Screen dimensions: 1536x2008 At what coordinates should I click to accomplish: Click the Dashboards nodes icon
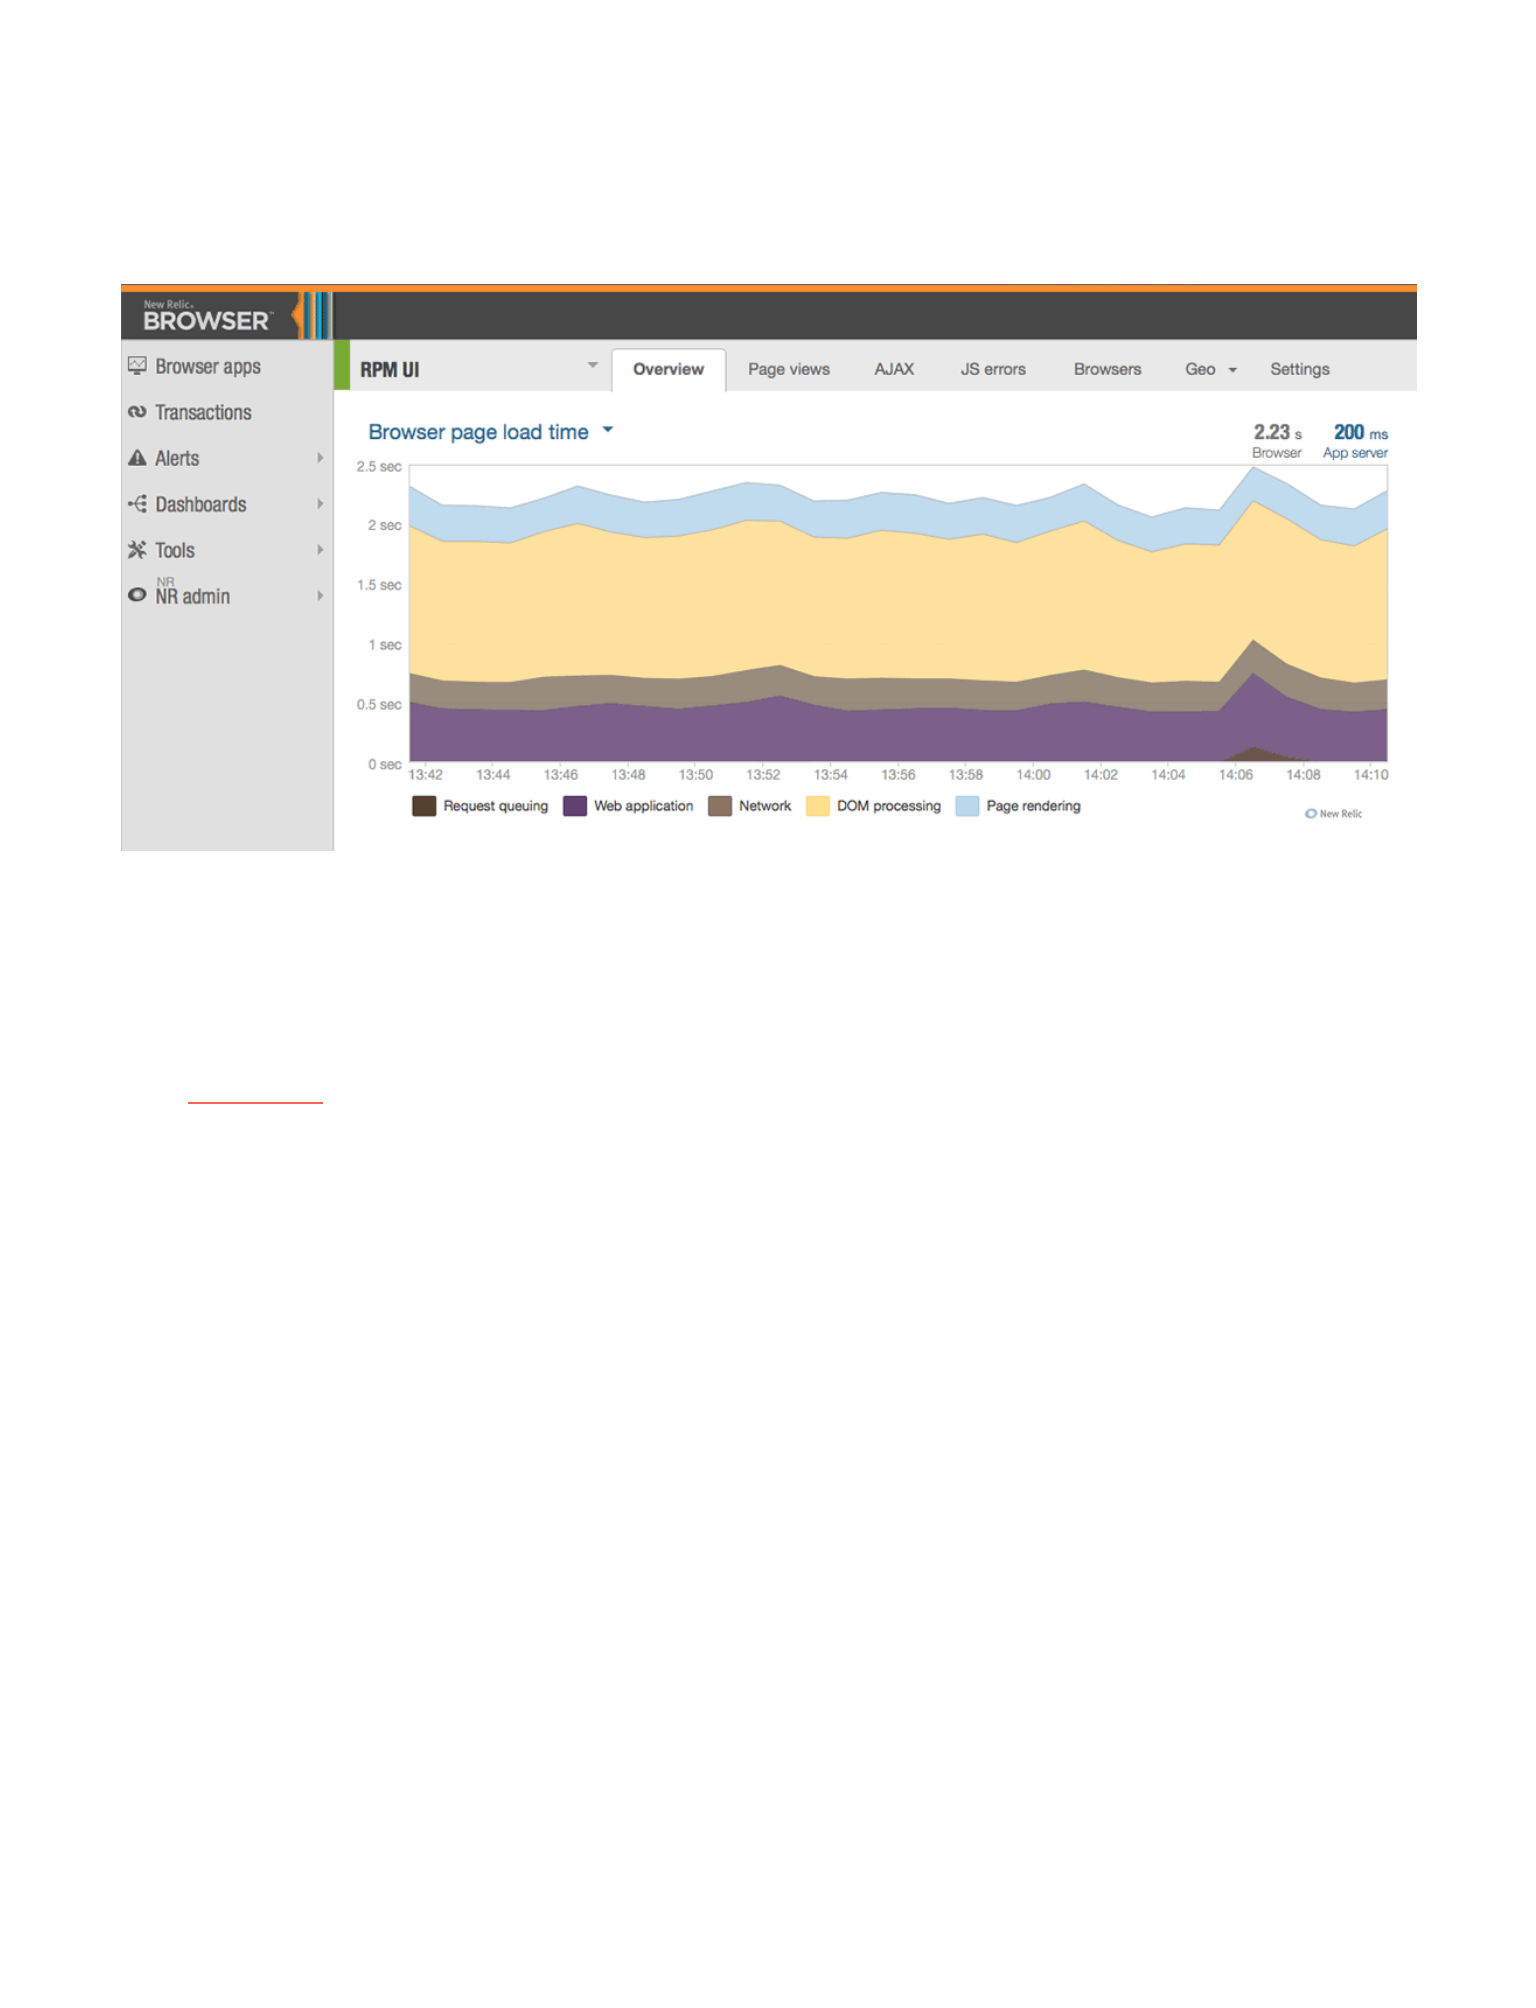click(x=137, y=504)
